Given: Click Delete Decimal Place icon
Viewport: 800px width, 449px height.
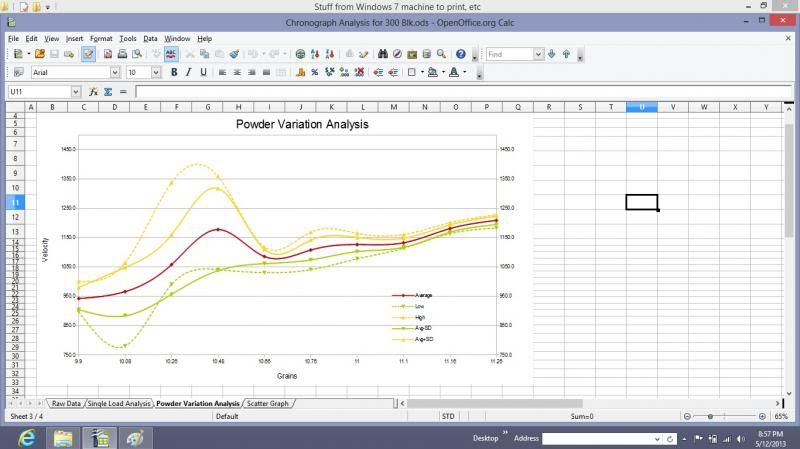Looking at the screenshot, I should coord(359,72).
